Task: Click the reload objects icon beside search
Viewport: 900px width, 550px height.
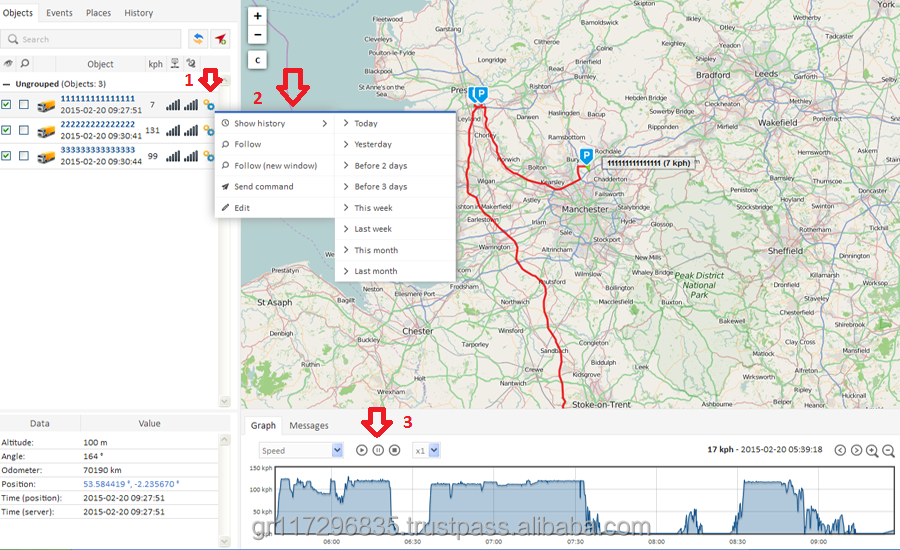Action: (198, 39)
